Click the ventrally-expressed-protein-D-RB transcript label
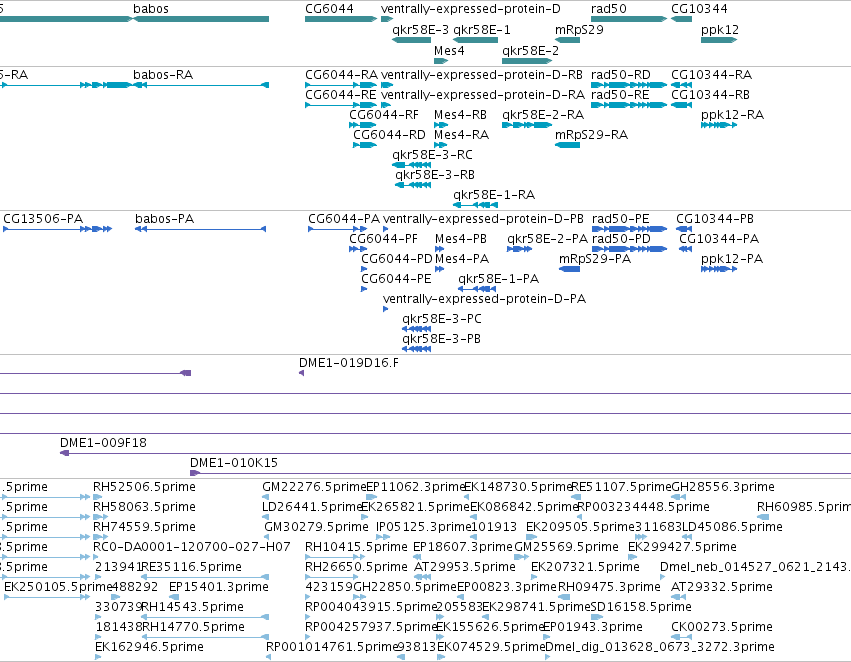The width and height of the screenshot is (851, 662). pos(482,75)
